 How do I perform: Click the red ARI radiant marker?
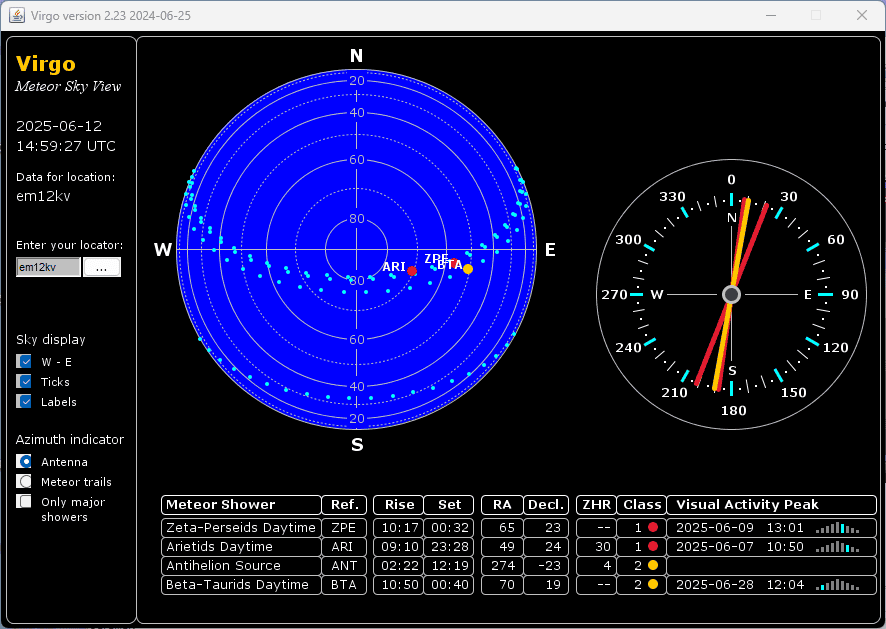point(412,271)
